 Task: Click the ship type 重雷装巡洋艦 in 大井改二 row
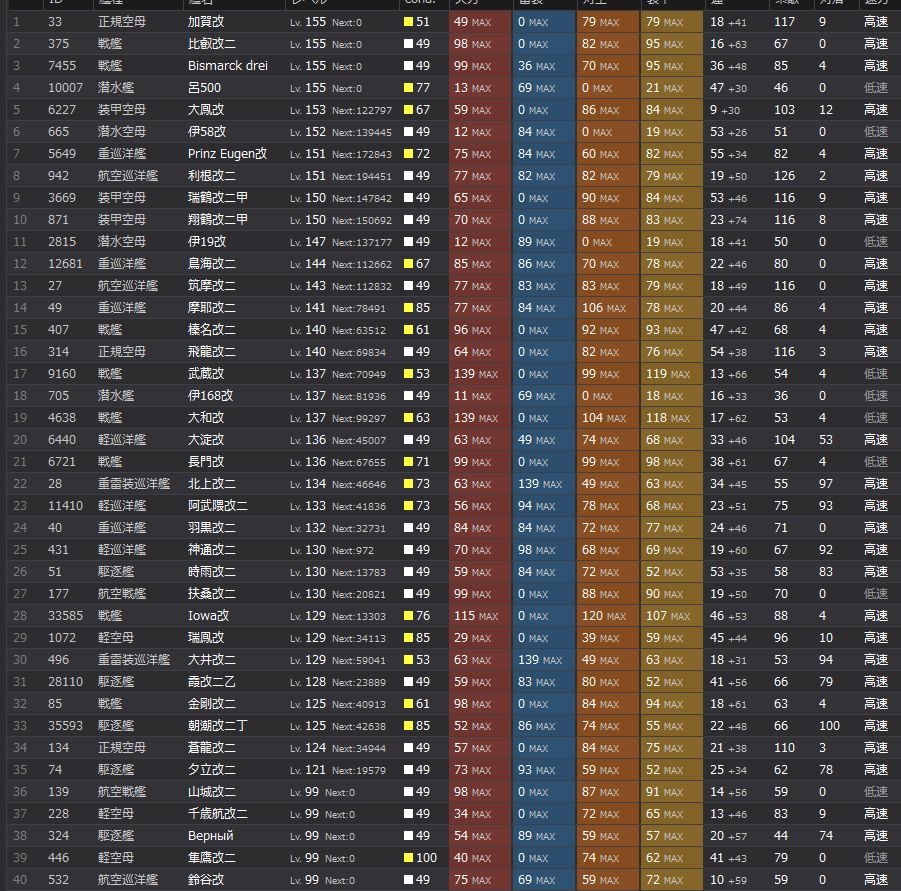coord(134,659)
